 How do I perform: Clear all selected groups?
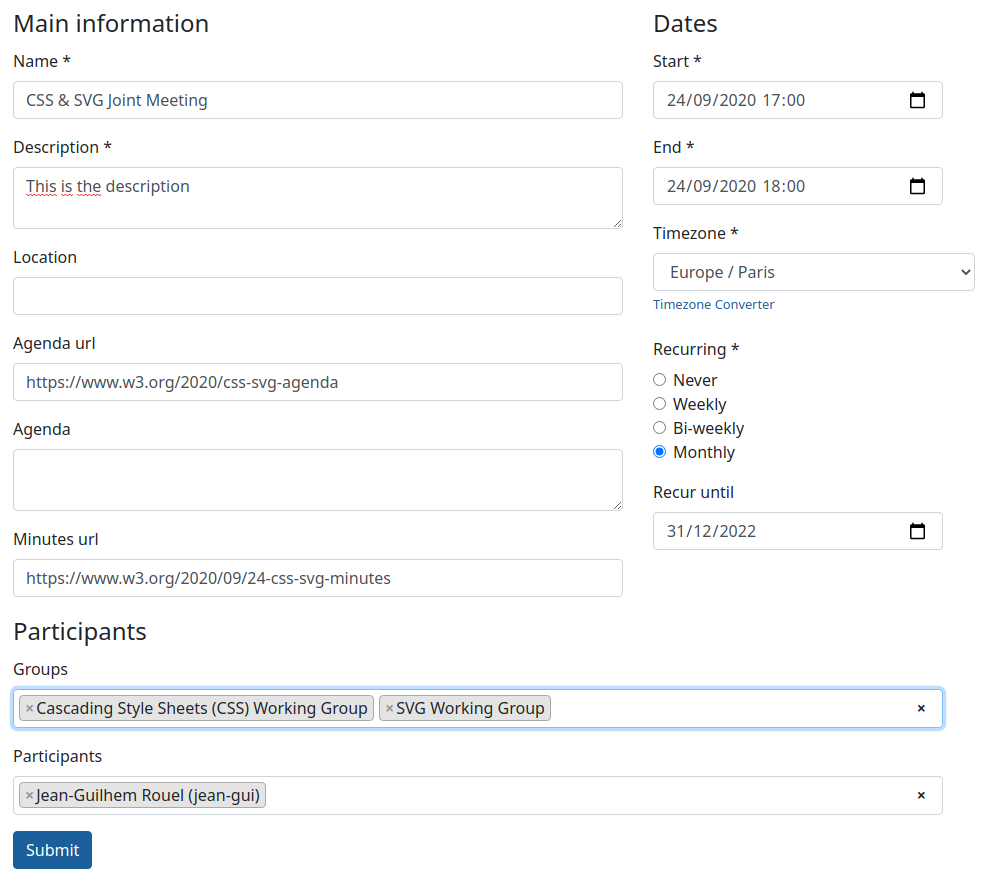pos(921,709)
